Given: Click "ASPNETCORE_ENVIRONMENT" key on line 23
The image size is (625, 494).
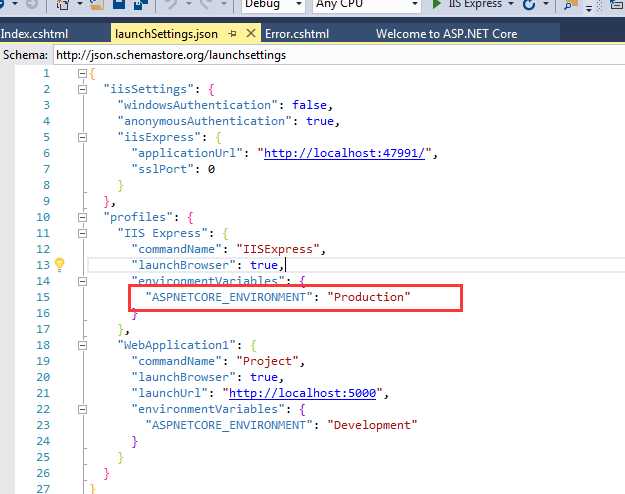Looking at the screenshot, I should 229,425.
